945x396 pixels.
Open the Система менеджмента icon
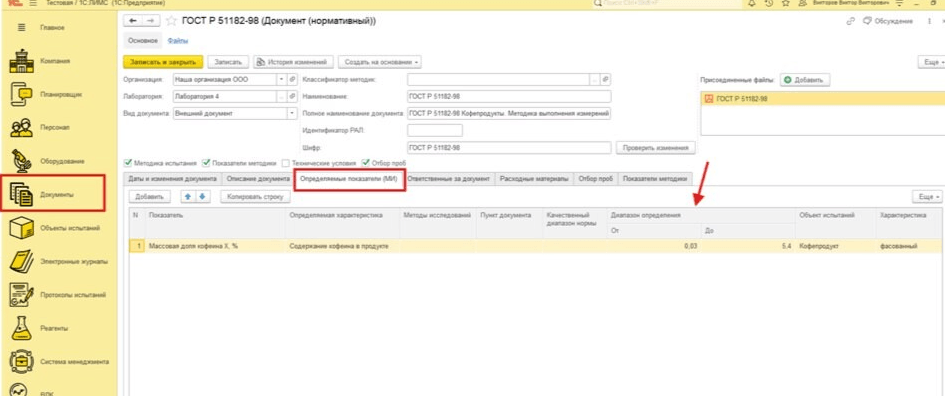pyautogui.click(x=22, y=362)
